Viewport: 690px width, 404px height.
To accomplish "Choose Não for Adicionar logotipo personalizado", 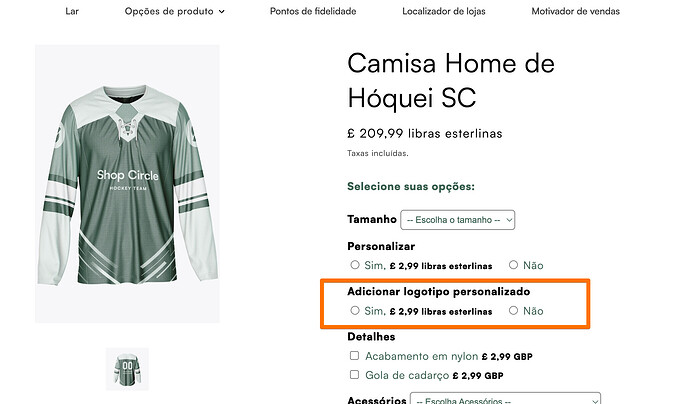I will pos(513,311).
